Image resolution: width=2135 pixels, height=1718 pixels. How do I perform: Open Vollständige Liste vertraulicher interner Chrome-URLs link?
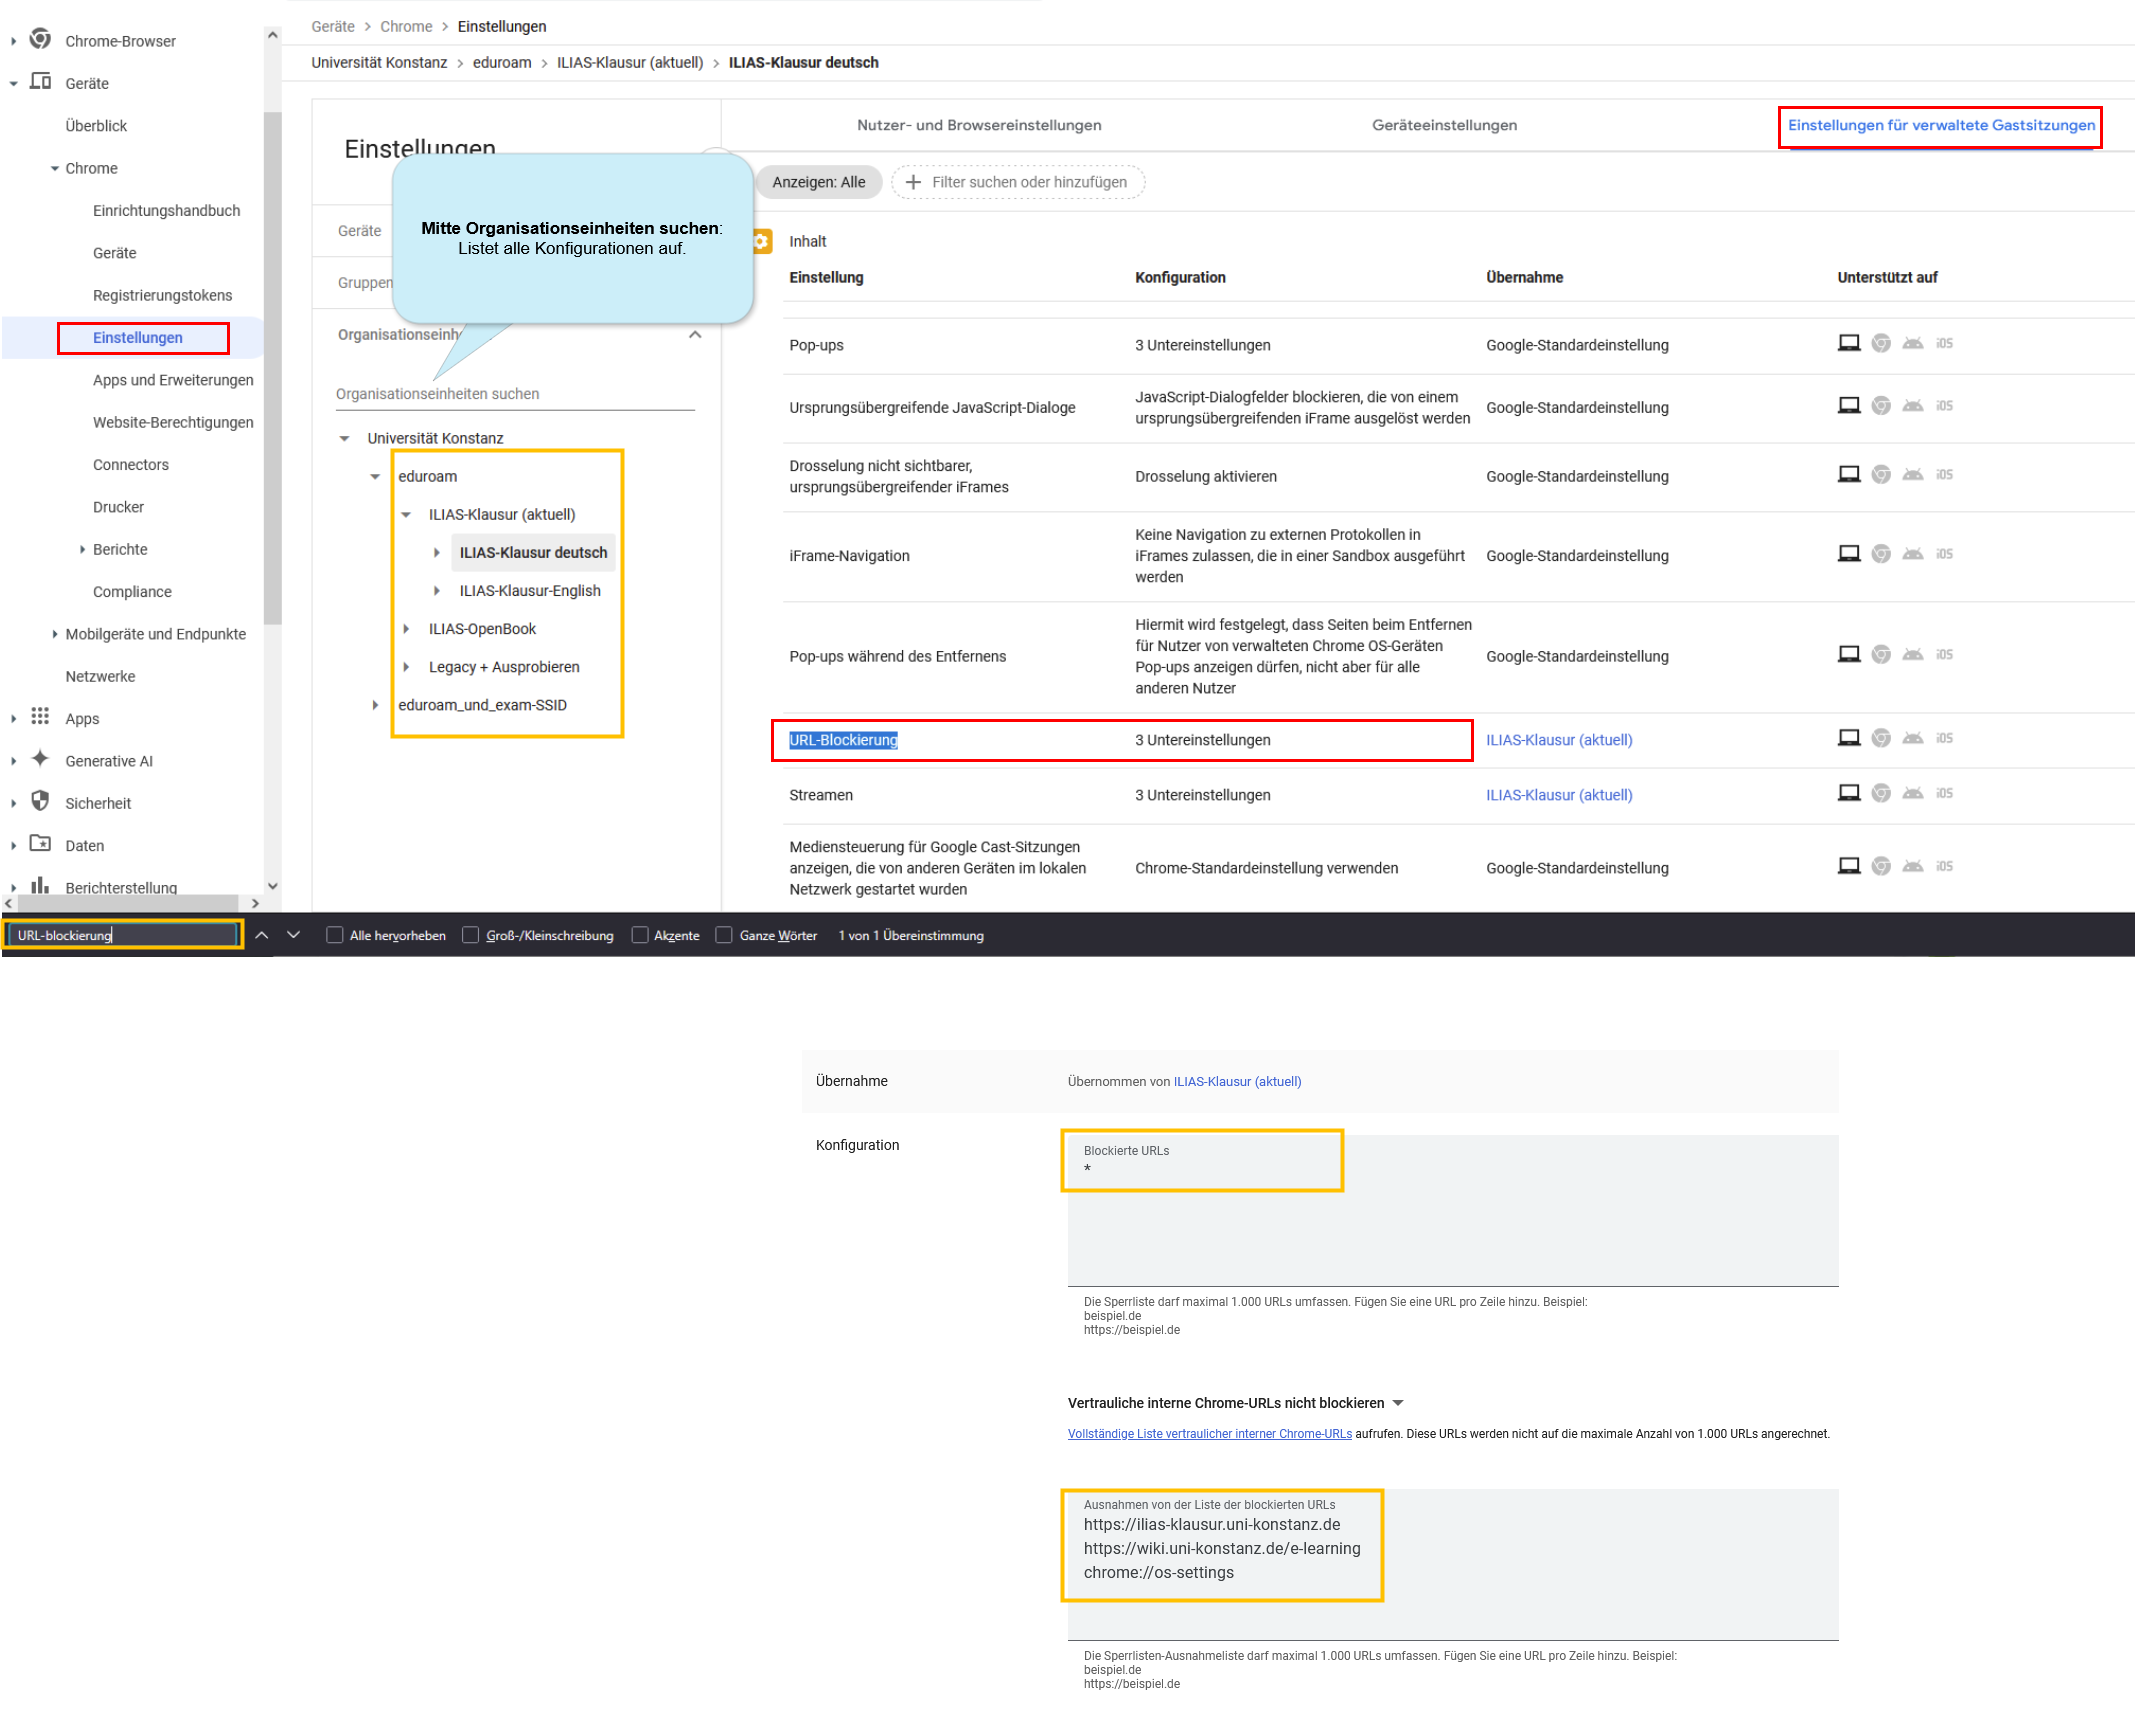point(1209,1433)
